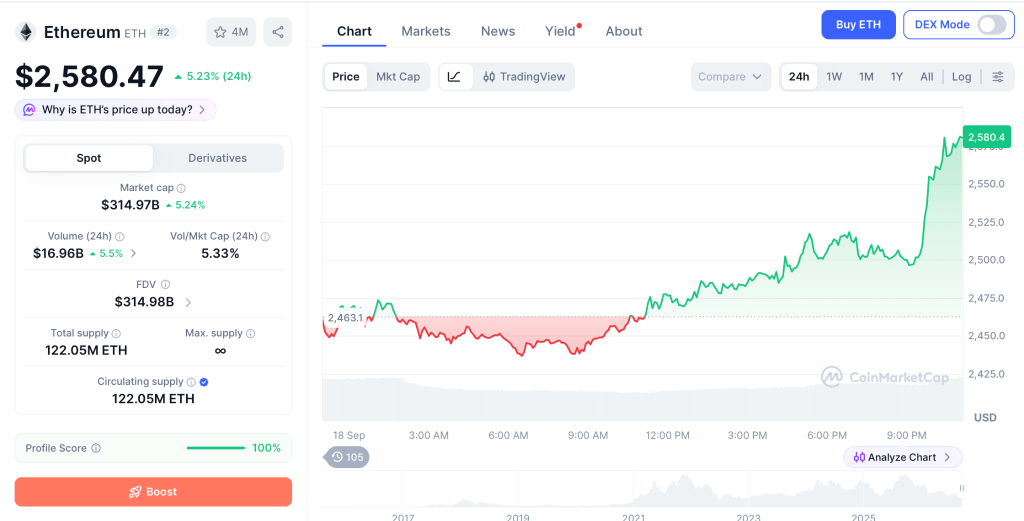Select the line chart type icon

[455, 77]
